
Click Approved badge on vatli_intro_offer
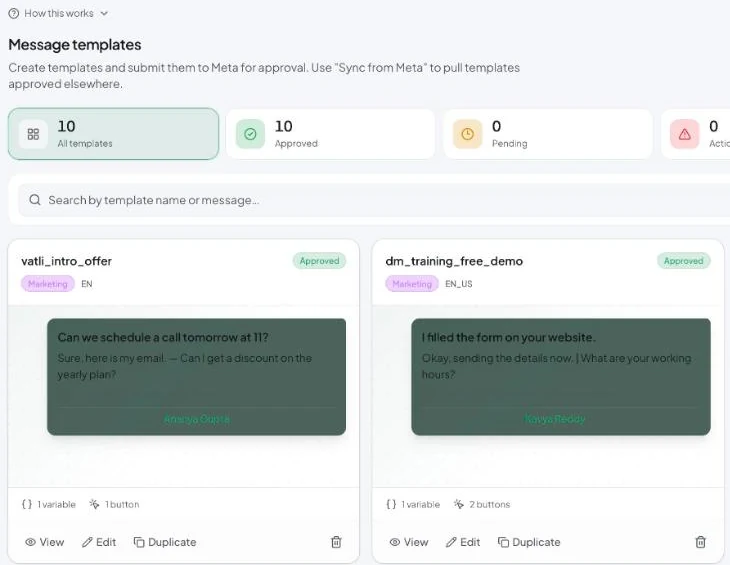coord(319,261)
